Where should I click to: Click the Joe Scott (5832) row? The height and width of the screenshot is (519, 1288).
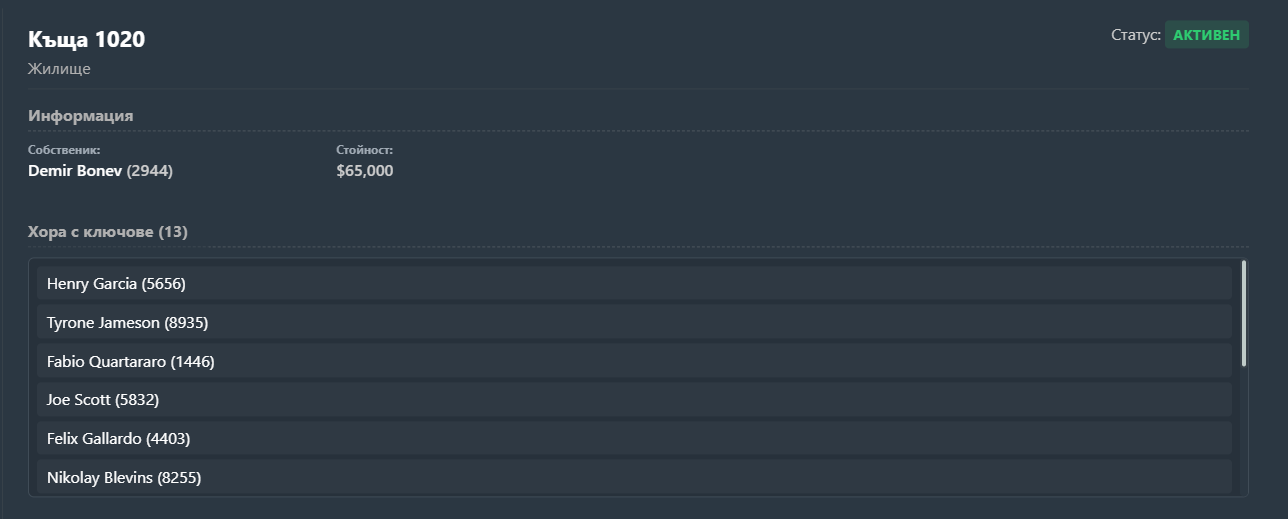coord(634,400)
